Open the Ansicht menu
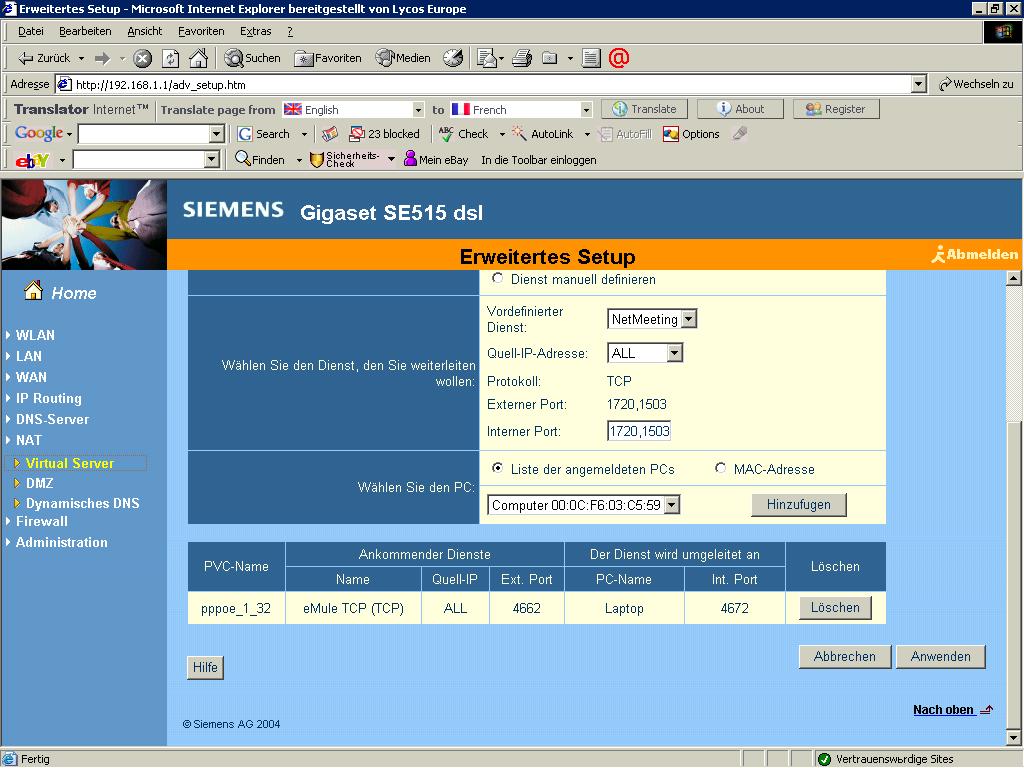This screenshot has width=1024, height=768. point(144,31)
